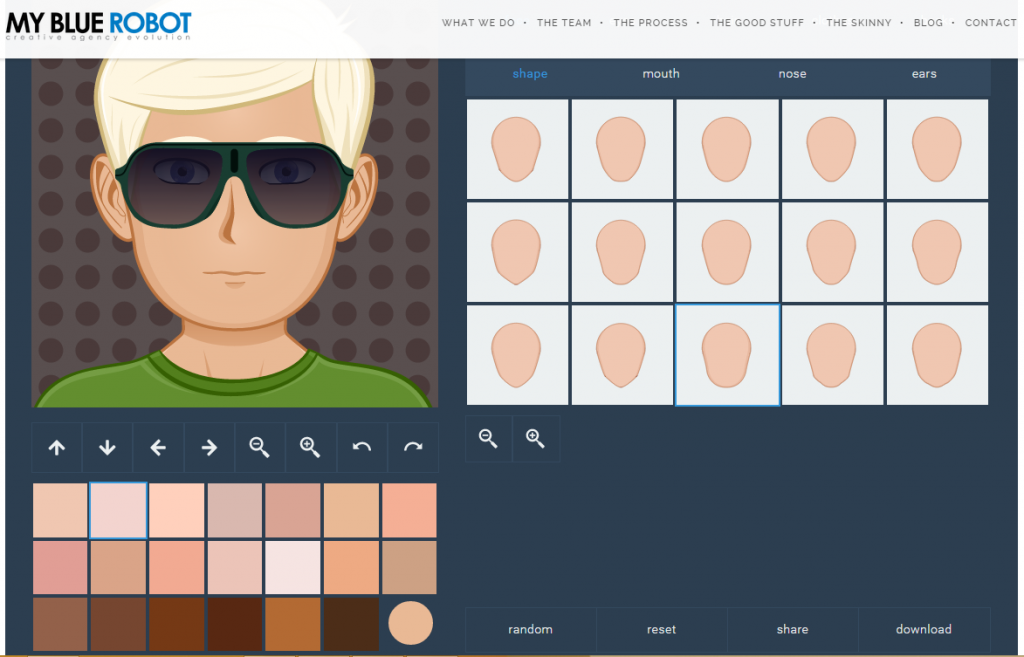
Task: Click the redo arrow icon
Action: tap(413, 448)
